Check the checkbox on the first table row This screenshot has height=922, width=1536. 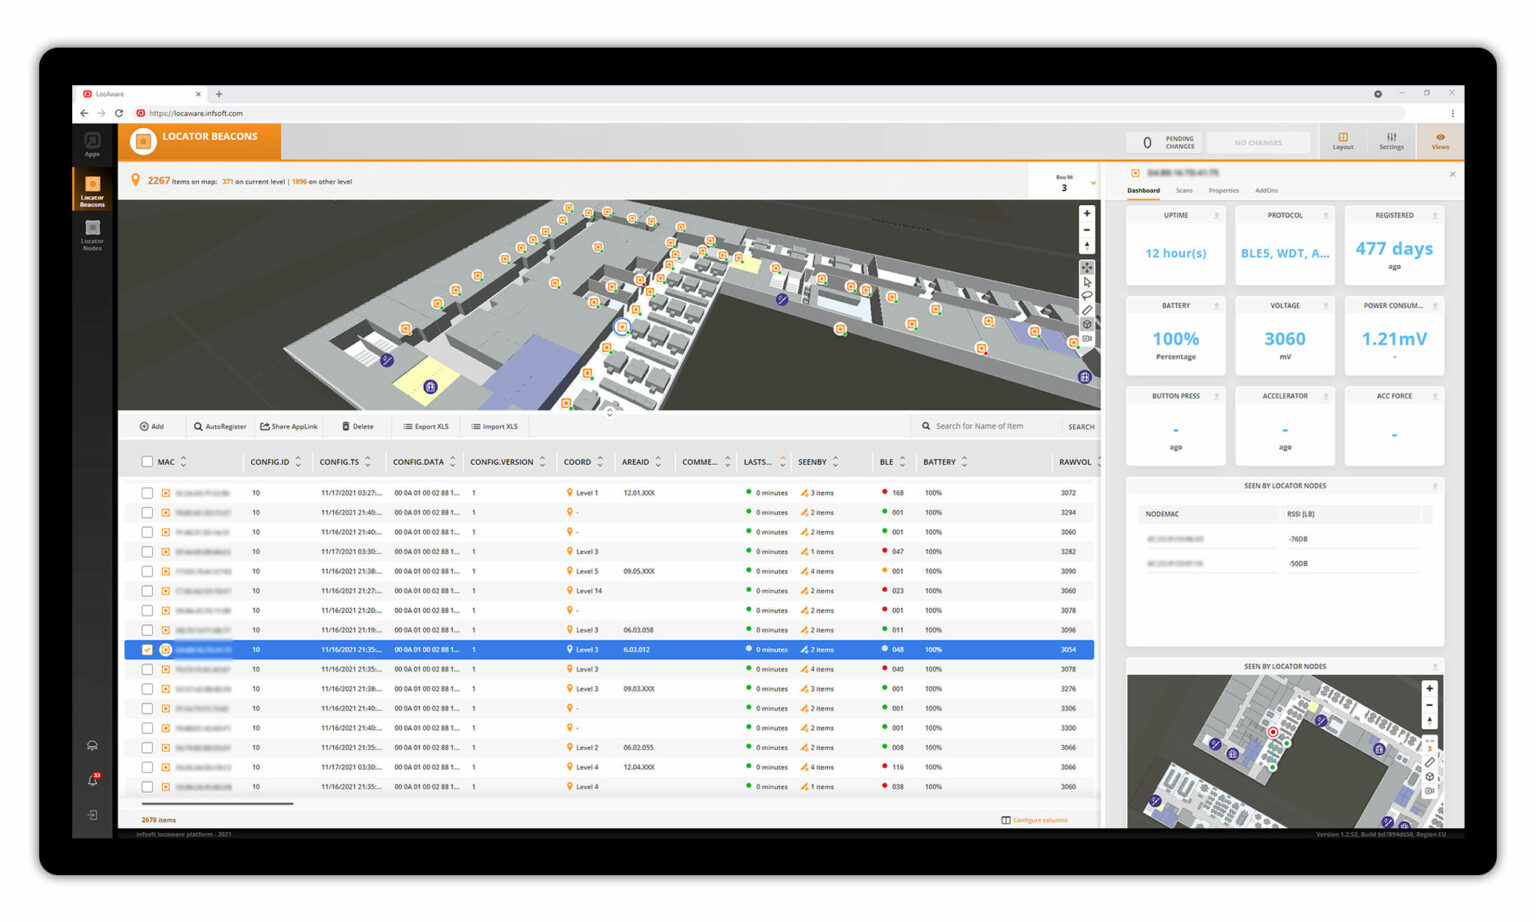click(x=147, y=492)
